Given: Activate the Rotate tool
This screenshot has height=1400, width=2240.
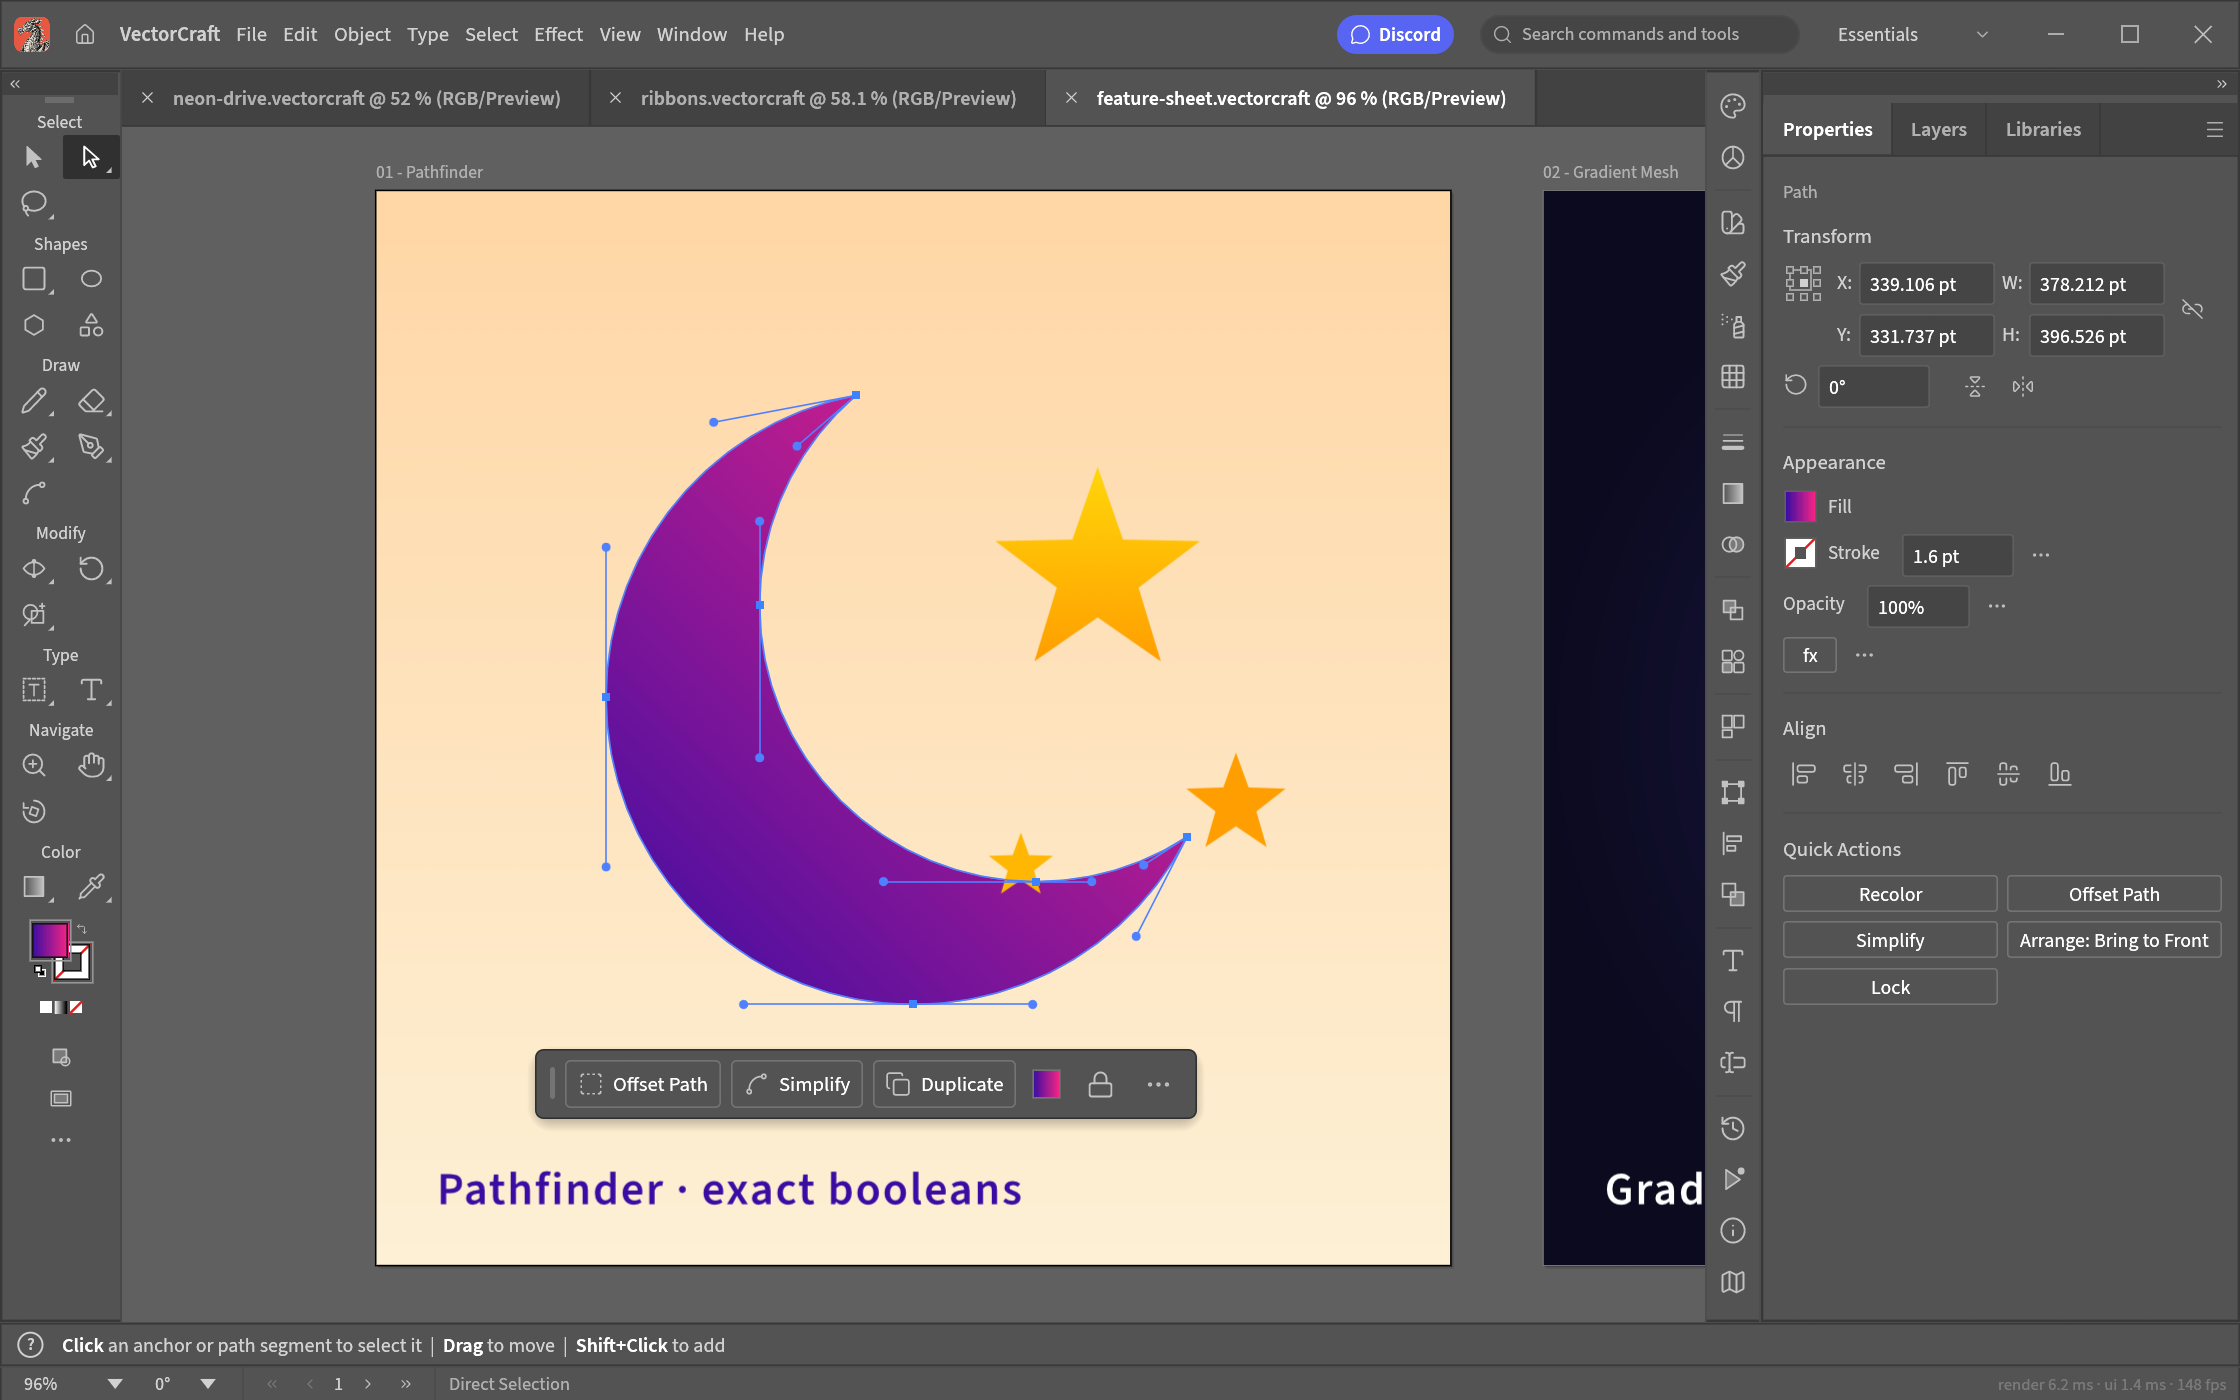Looking at the screenshot, I should [x=91, y=569].
